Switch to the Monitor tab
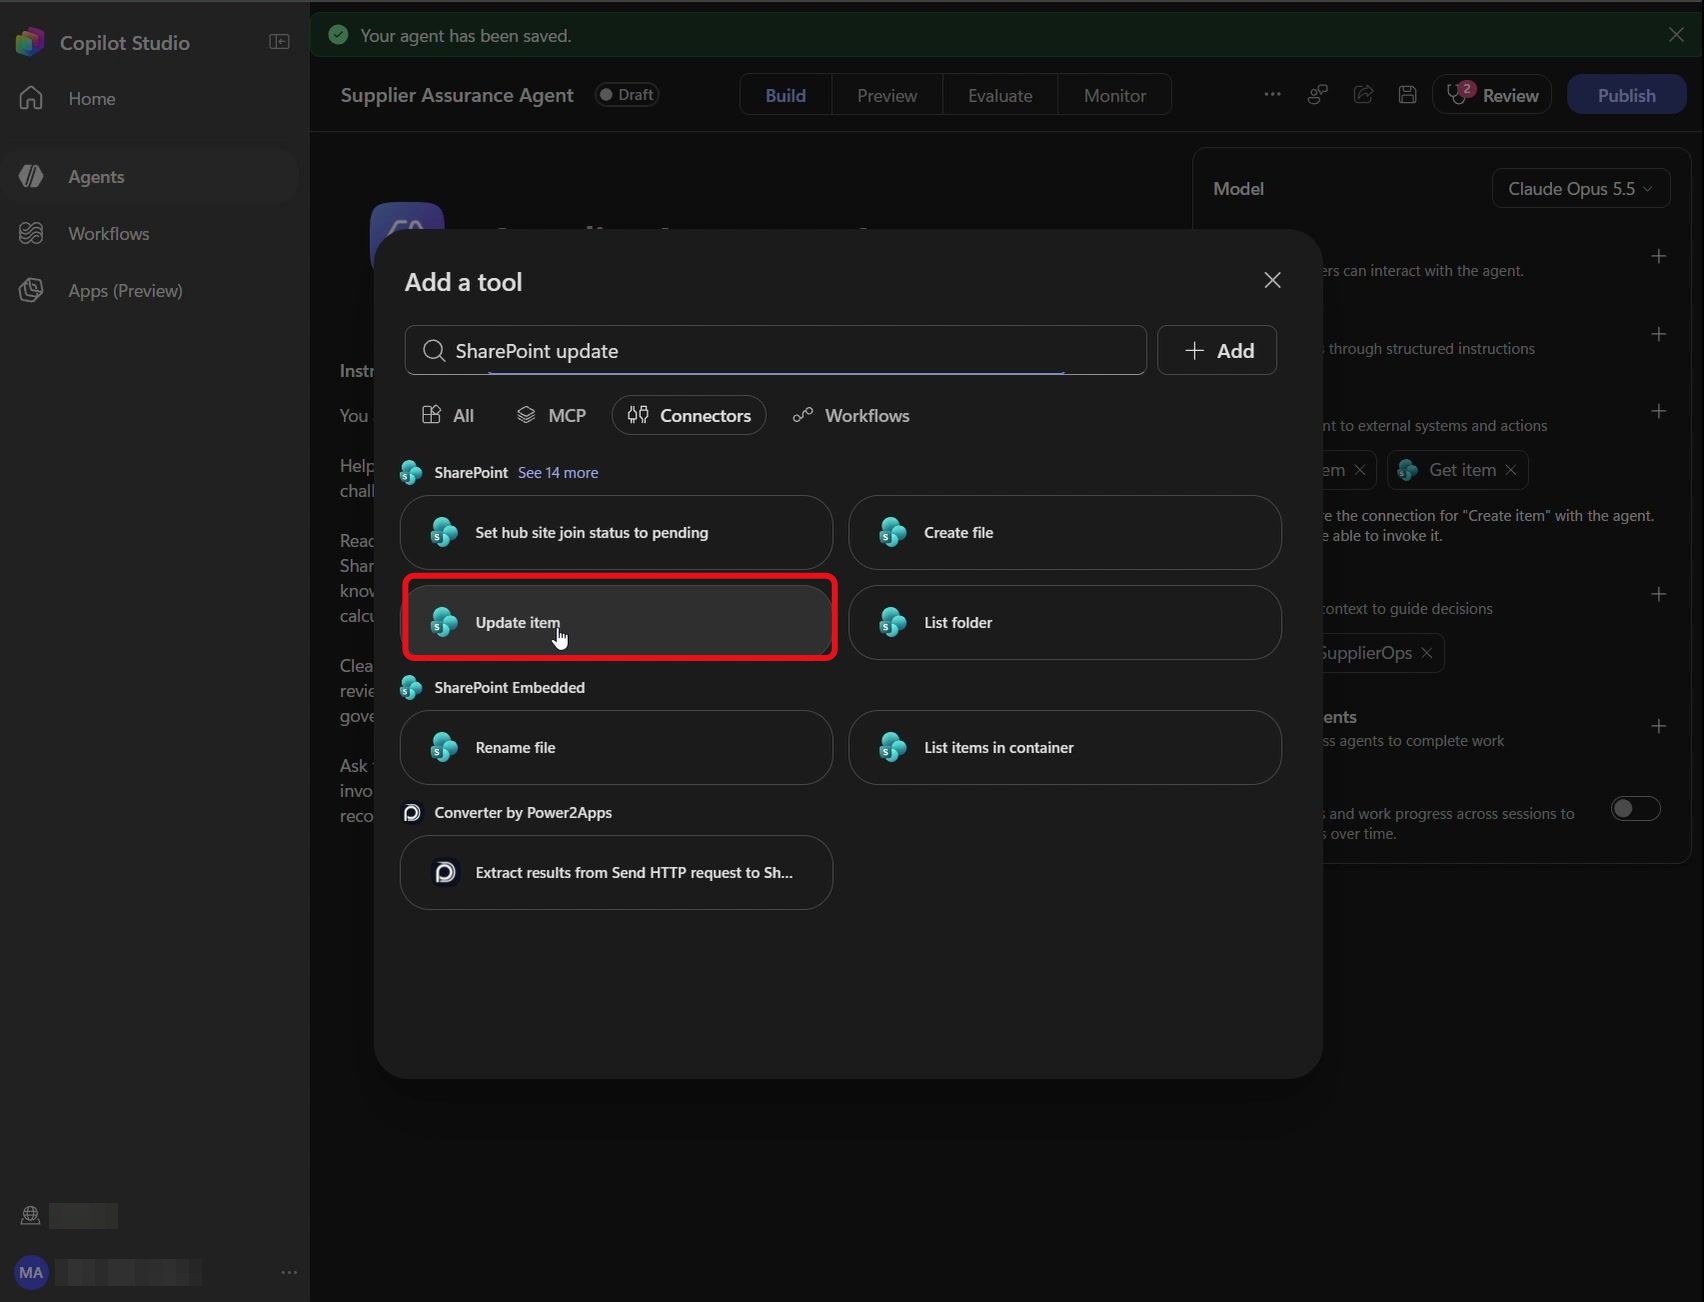Screen dimensions: 1704x1302 click(x=1115, y=95)
